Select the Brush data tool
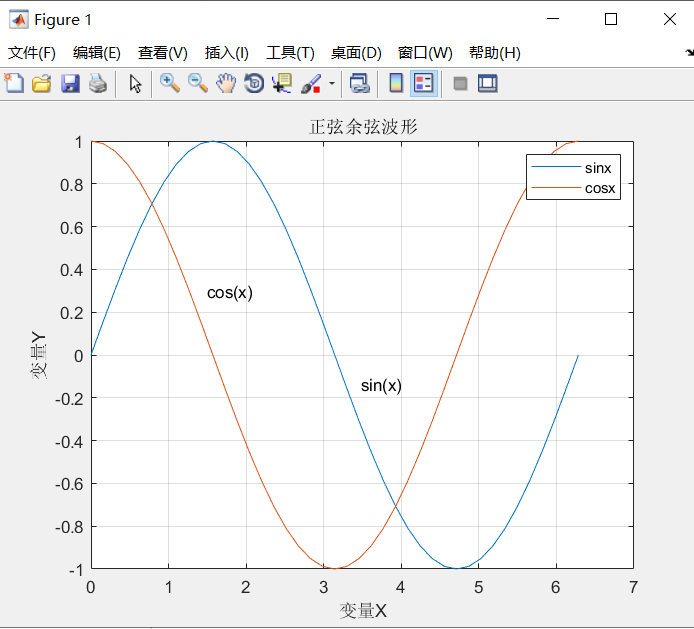 click(311, 83)
